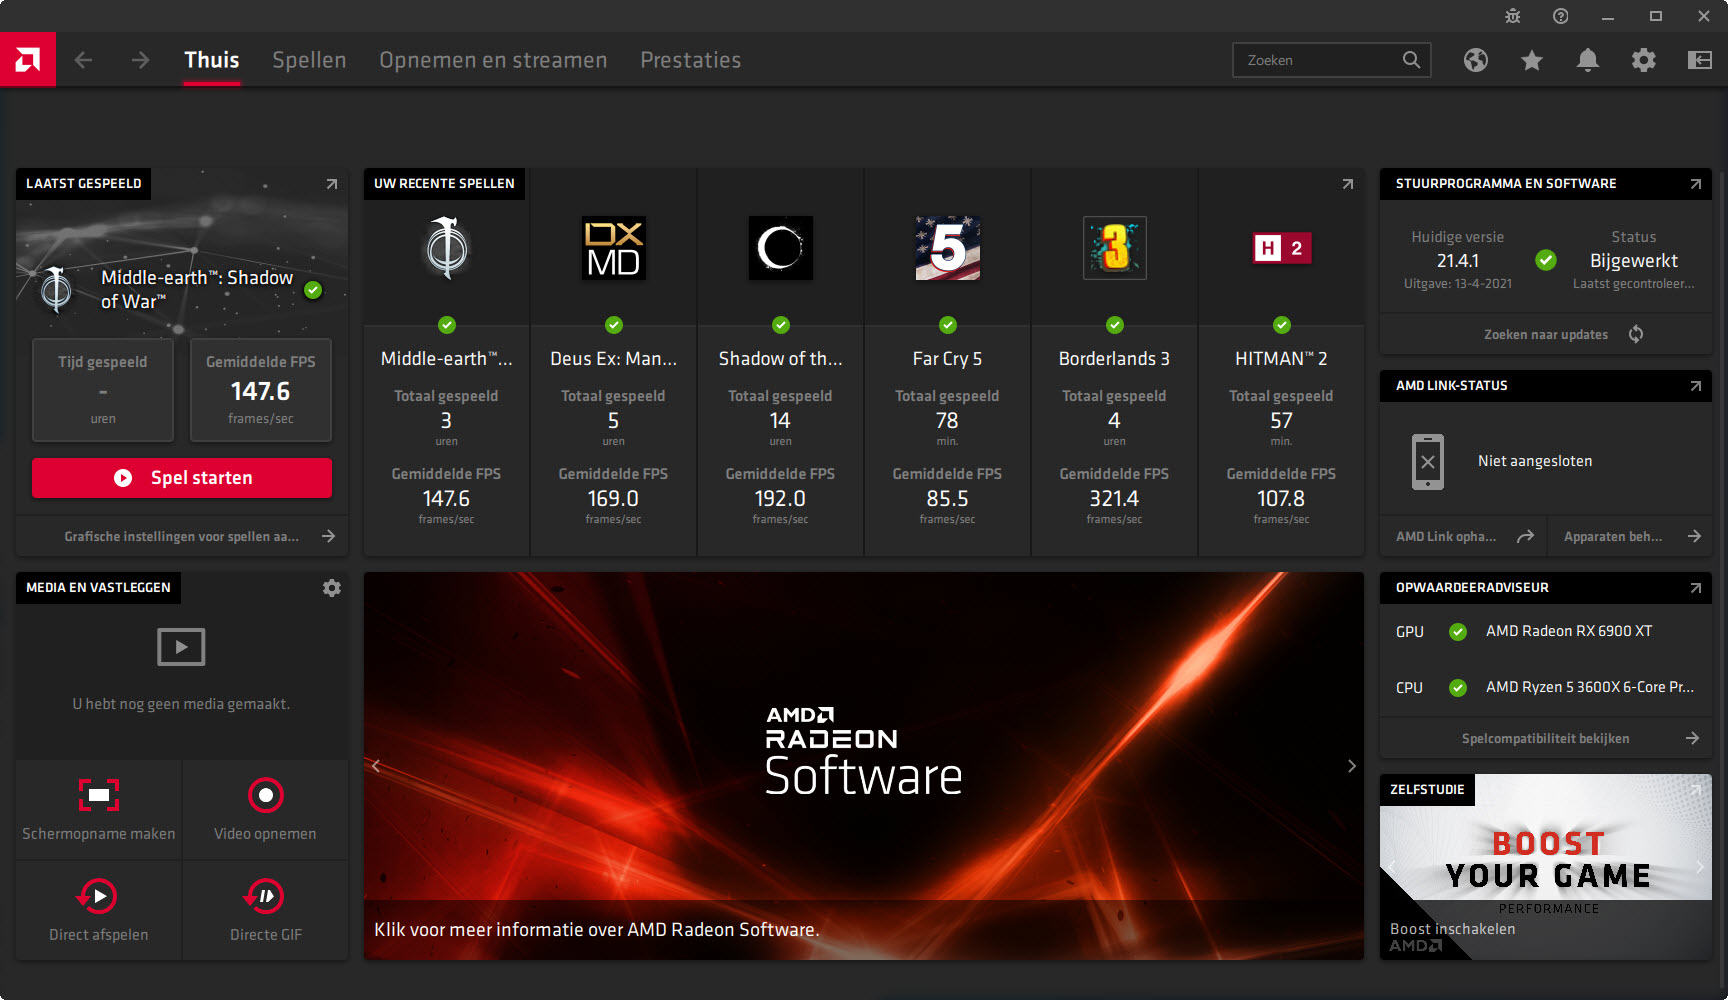
Task: Click the AMD logo home icon
Action: [28, 60]
